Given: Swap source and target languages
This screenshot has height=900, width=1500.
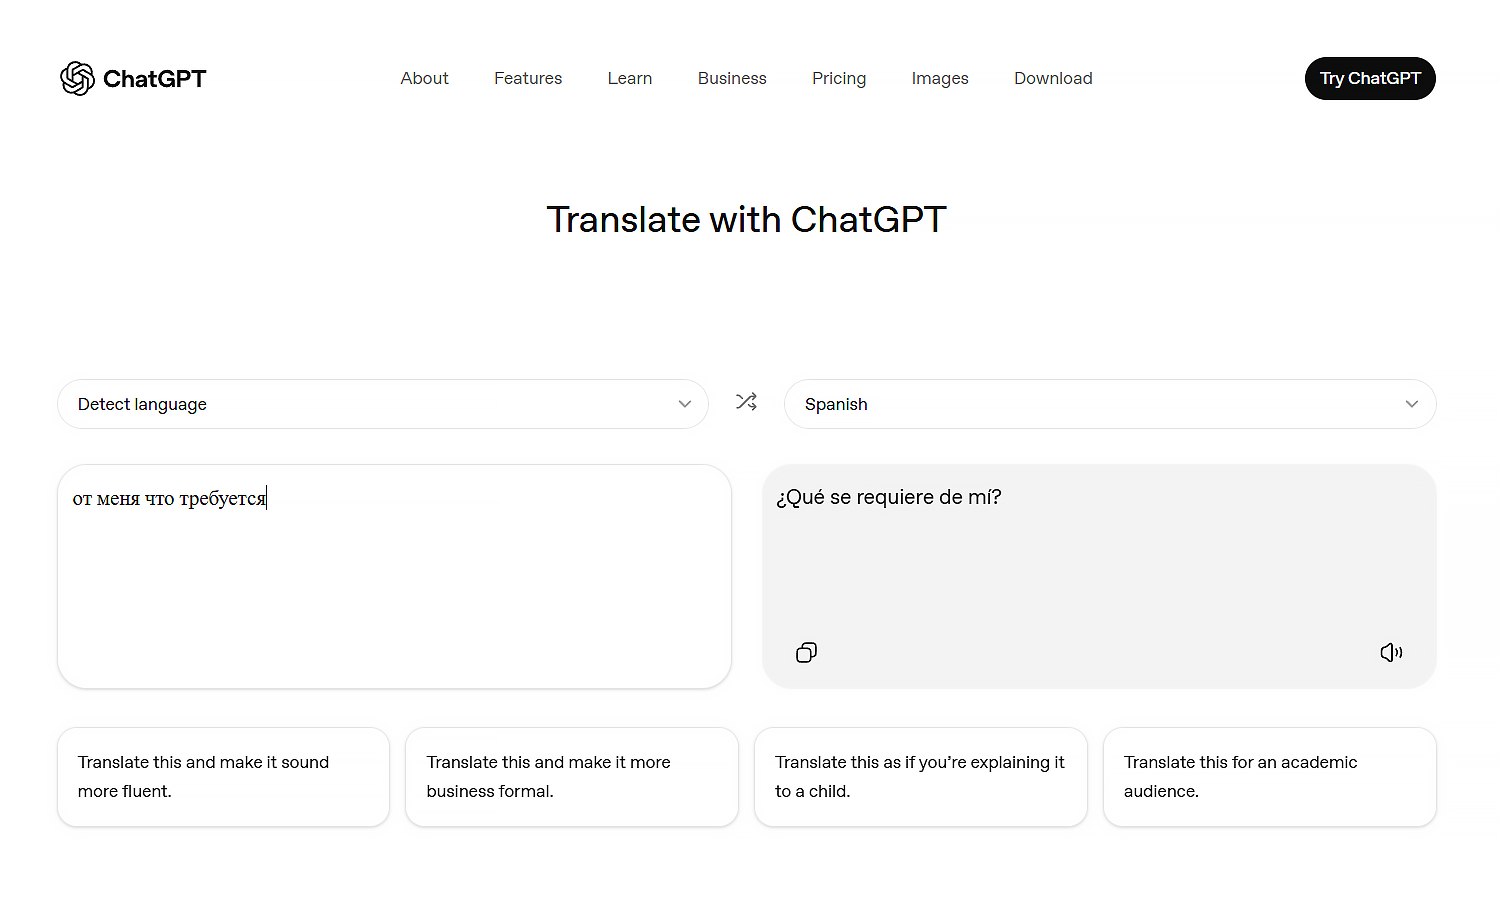Looking at the screenshot, I should tap(746, 402).
